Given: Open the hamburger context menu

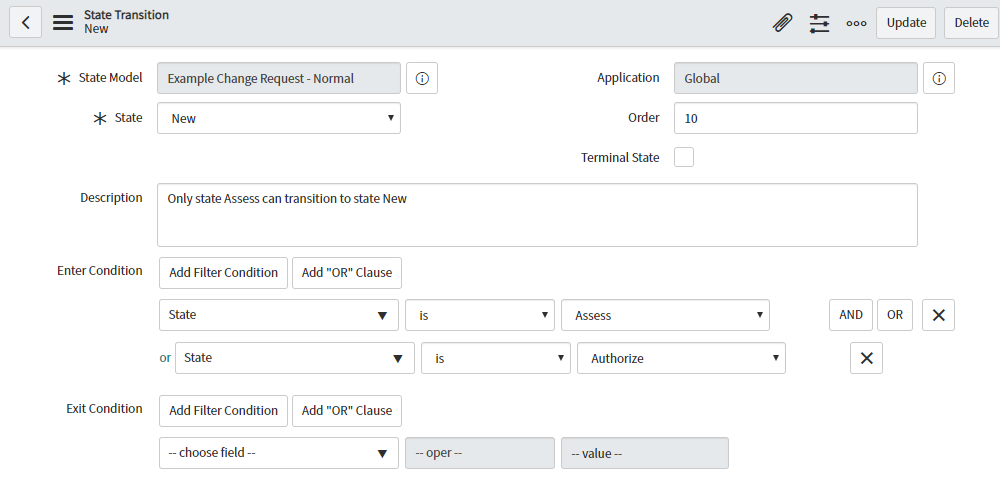Looking at the screenshot, I should pos(62,23).
